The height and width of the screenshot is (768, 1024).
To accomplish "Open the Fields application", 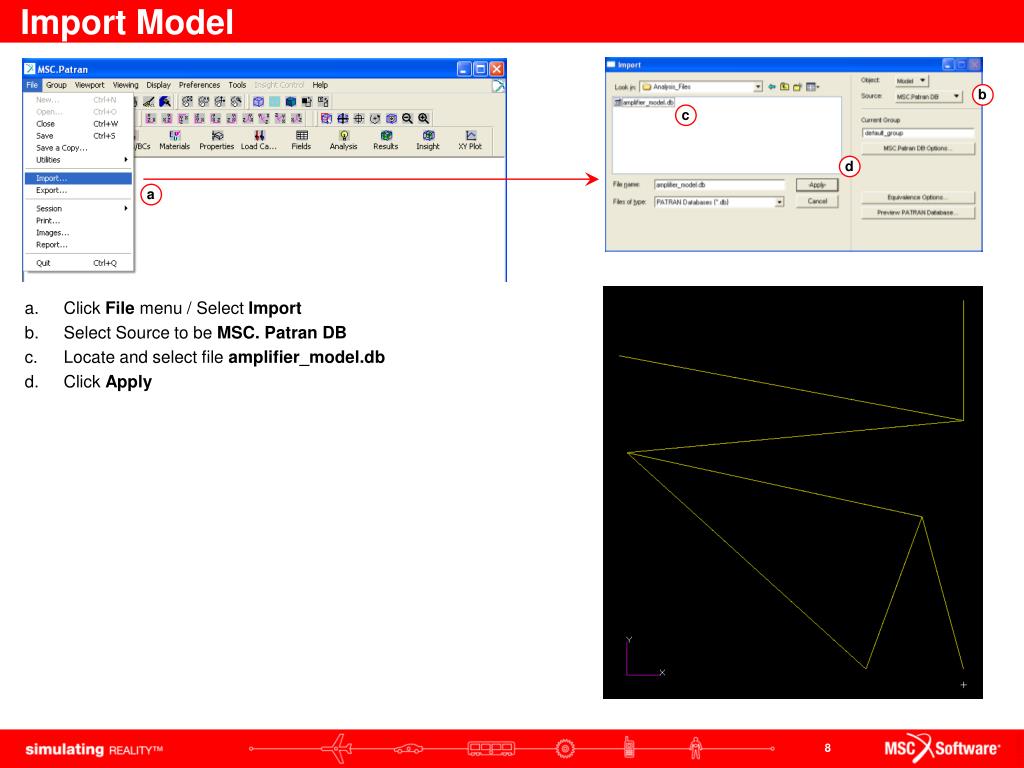I will point(301,140).
